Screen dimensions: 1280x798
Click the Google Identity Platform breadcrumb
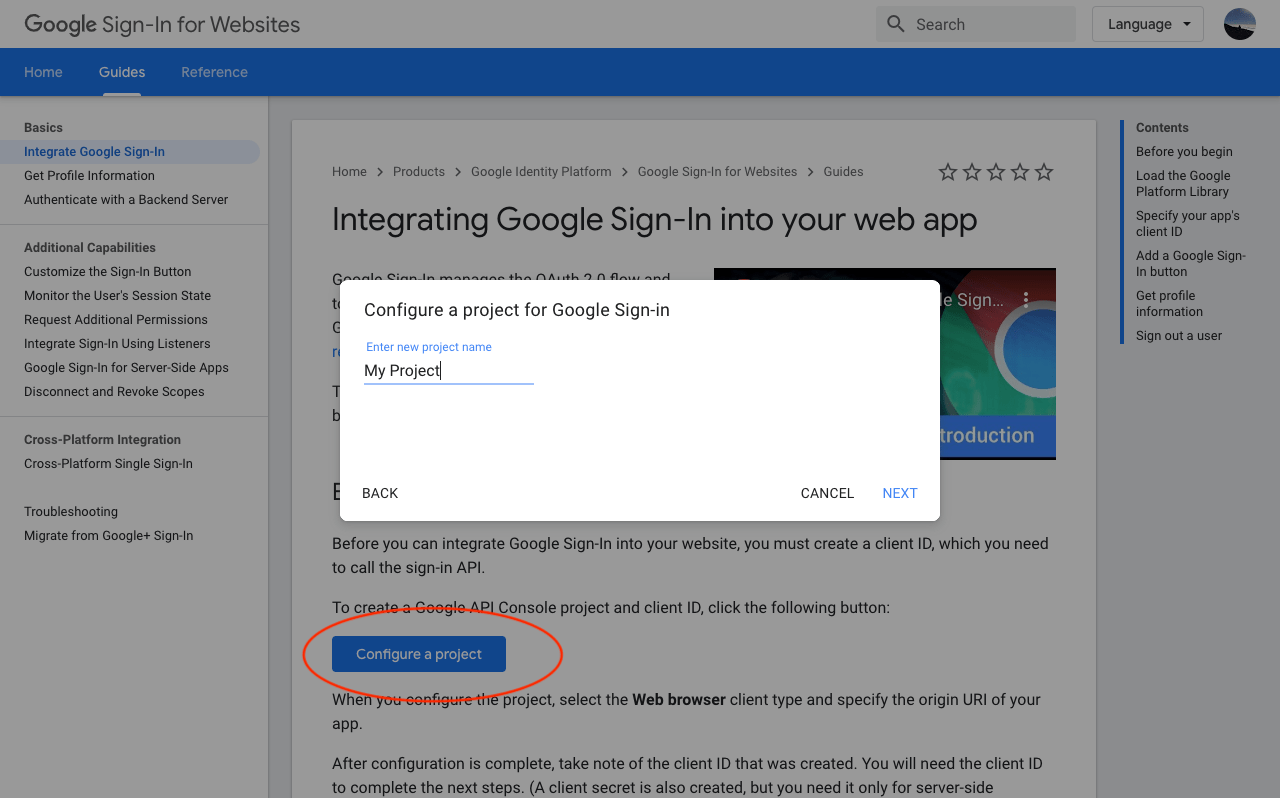[x=541, y=172]
